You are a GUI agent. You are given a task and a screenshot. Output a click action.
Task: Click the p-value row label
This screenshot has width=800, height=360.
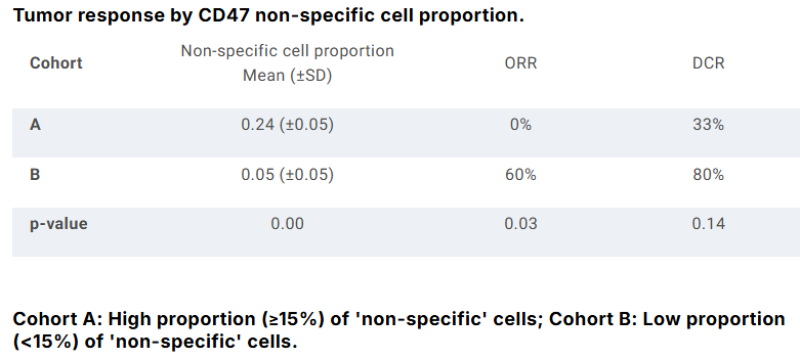pyautogui.click(x=59, y=224)
